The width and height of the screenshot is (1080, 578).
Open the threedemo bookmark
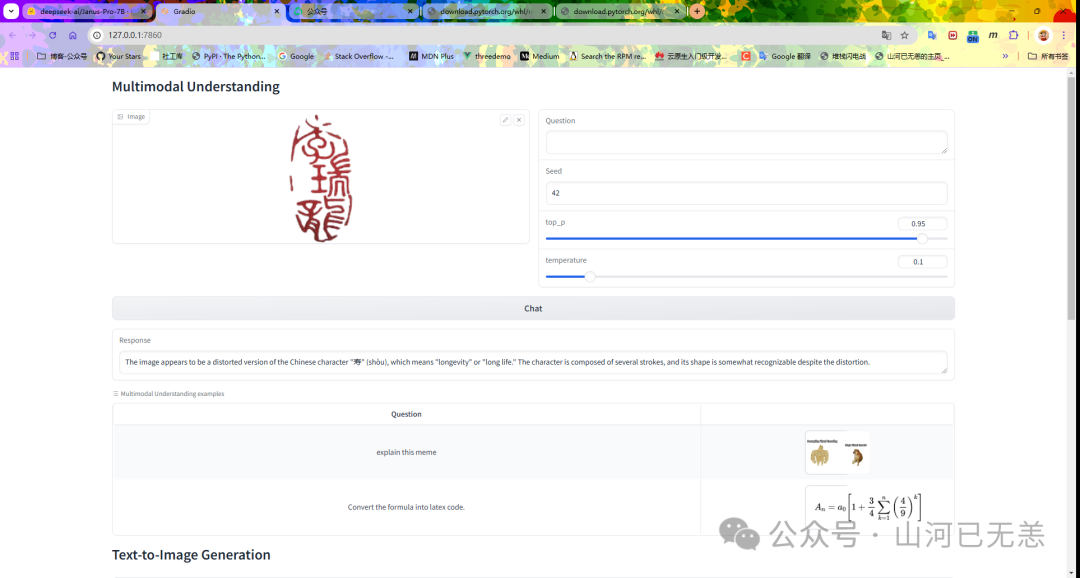[x=487, y=56]
